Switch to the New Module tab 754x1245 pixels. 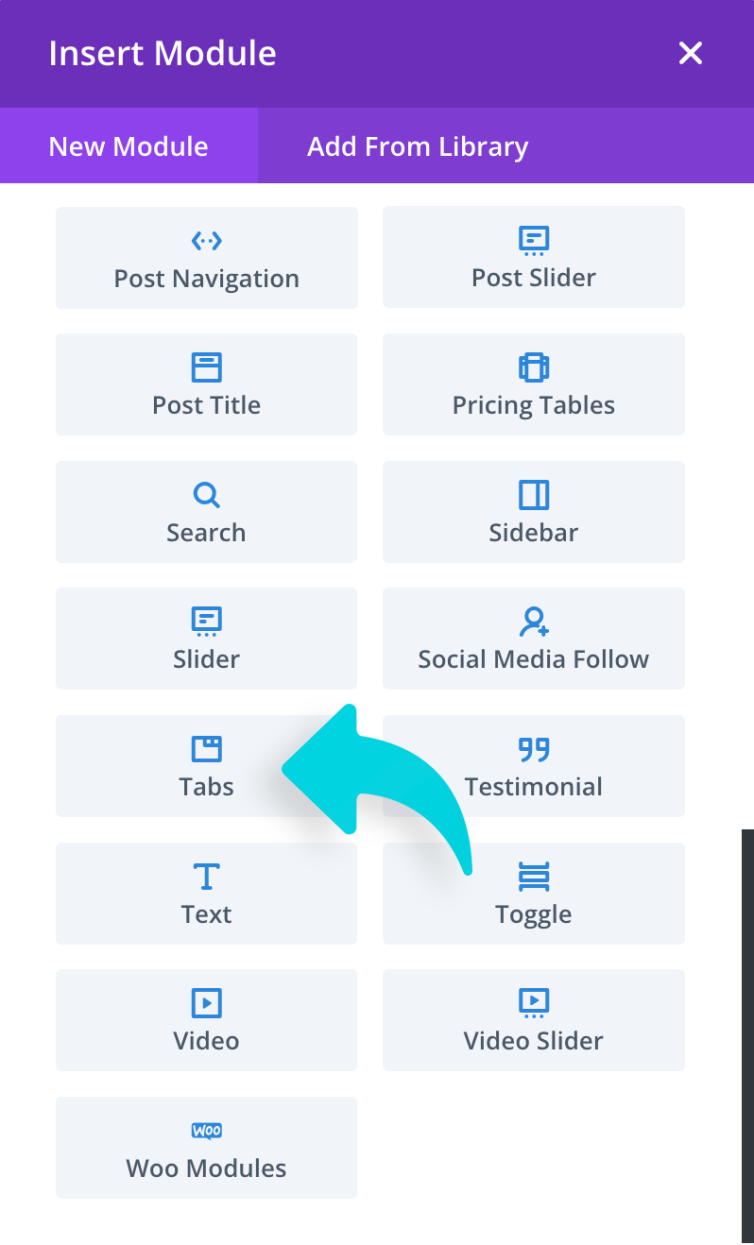pyautogui.click(x=129, y=146)
